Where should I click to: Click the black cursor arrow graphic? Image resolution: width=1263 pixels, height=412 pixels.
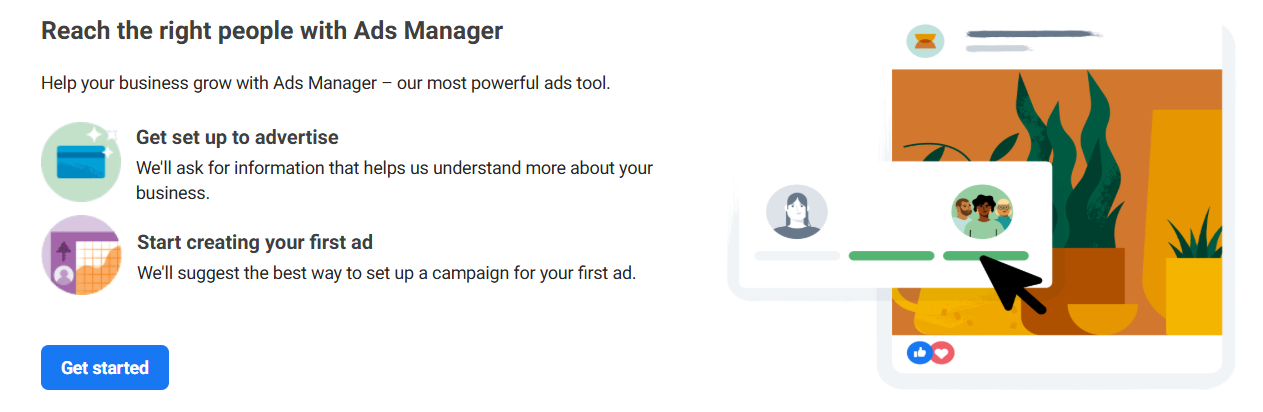(1012, 284)
